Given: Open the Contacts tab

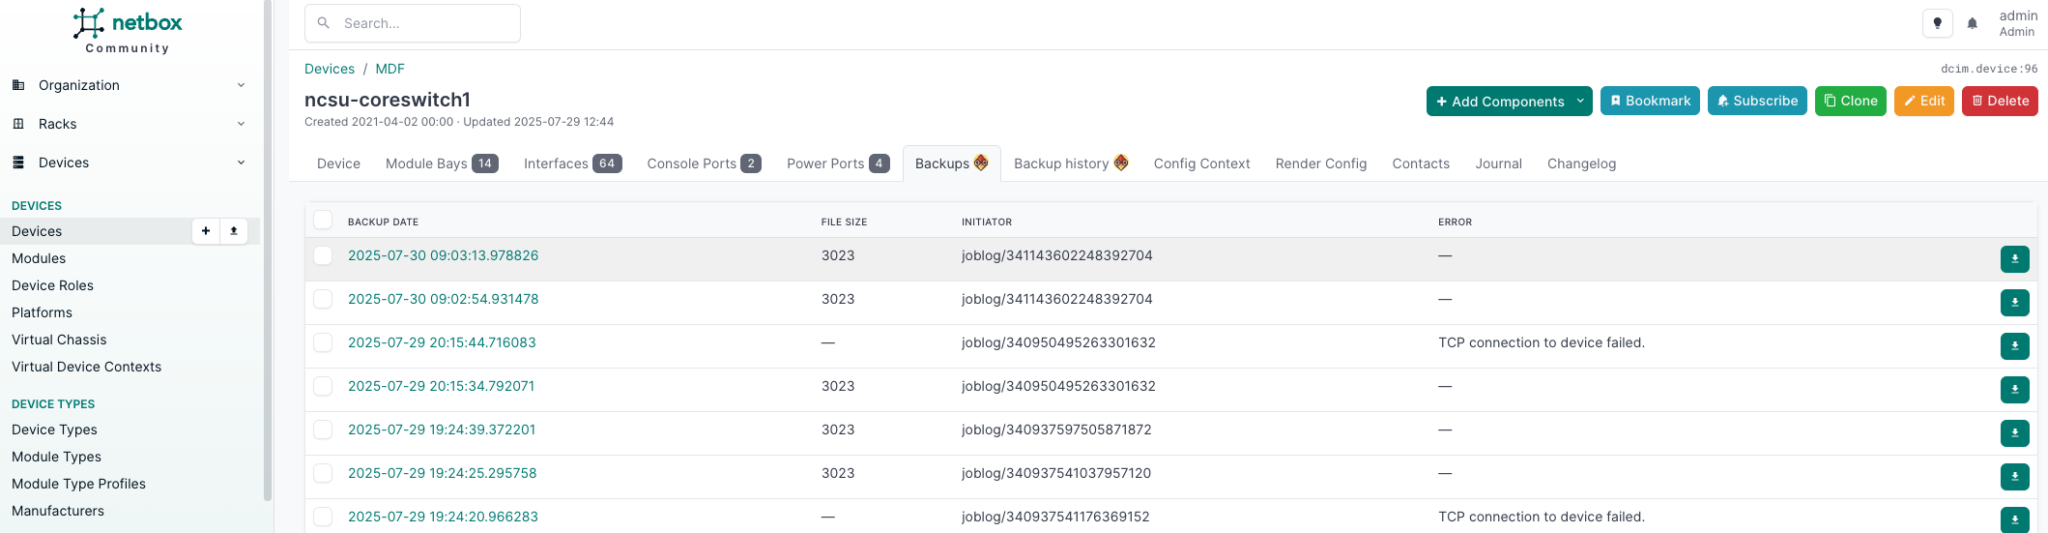Looking at the screenshot, I should (1421, 164).
